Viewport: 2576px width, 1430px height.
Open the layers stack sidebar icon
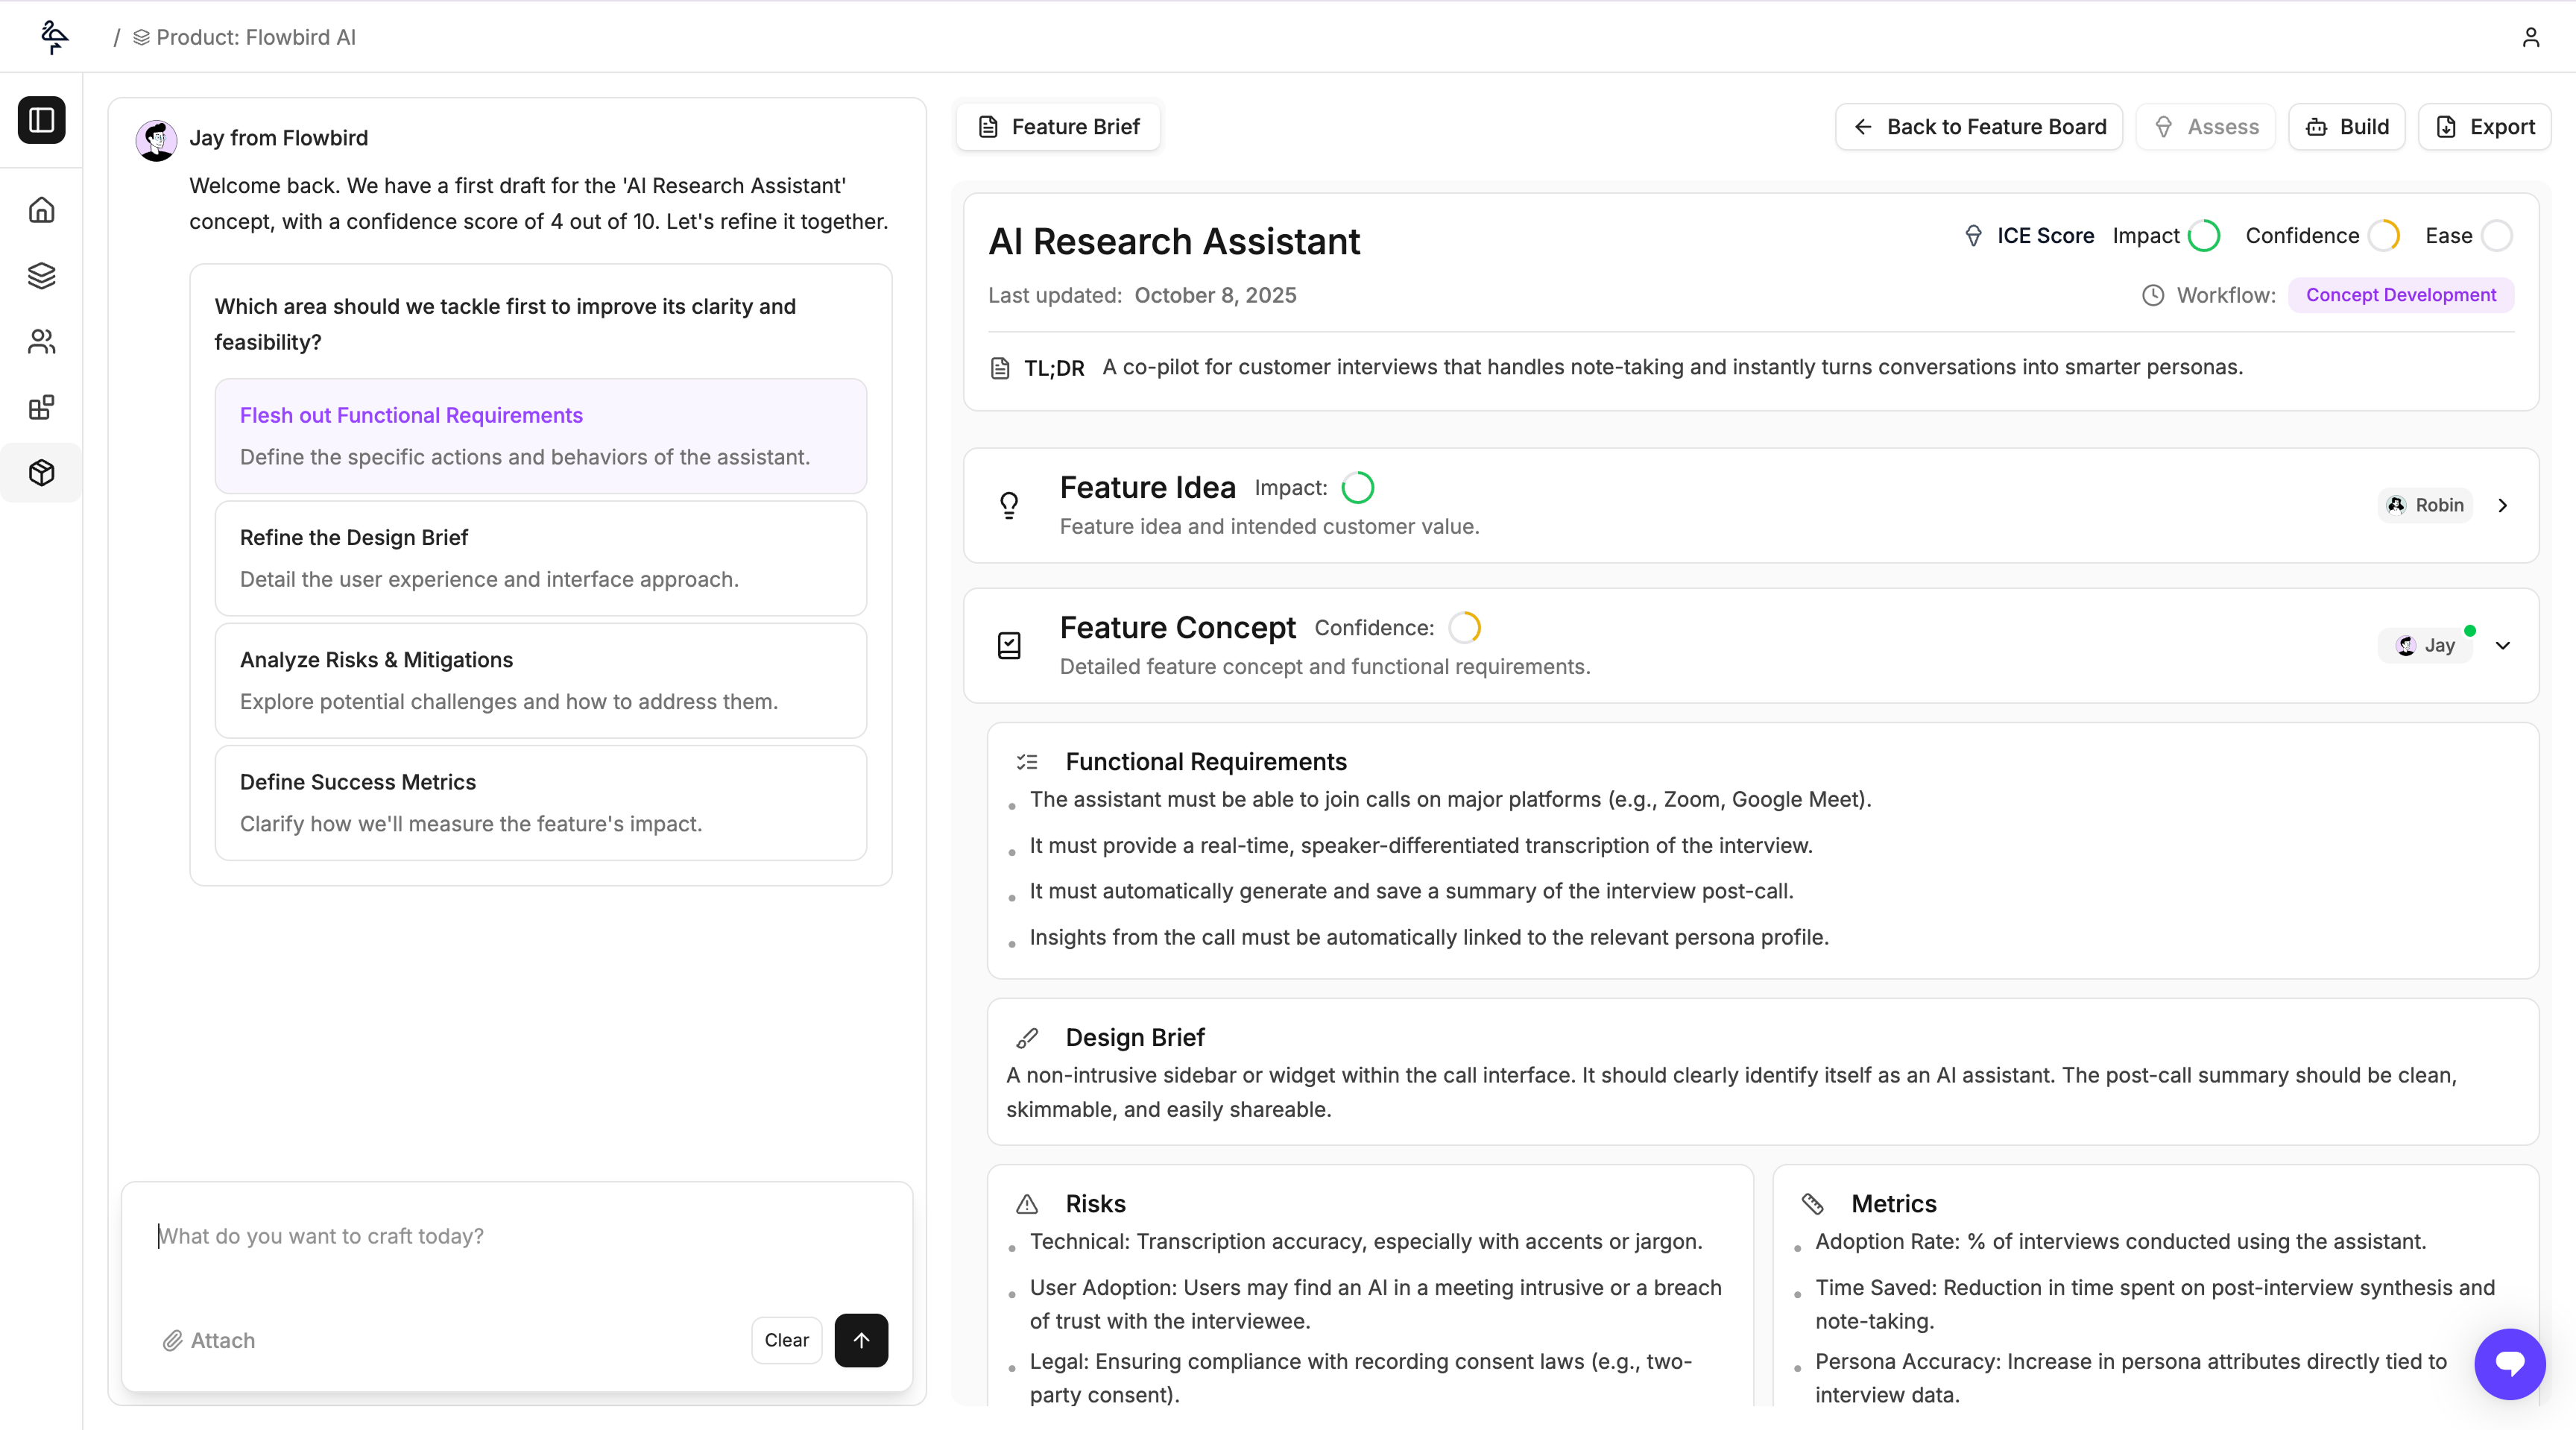pos(41,276)
